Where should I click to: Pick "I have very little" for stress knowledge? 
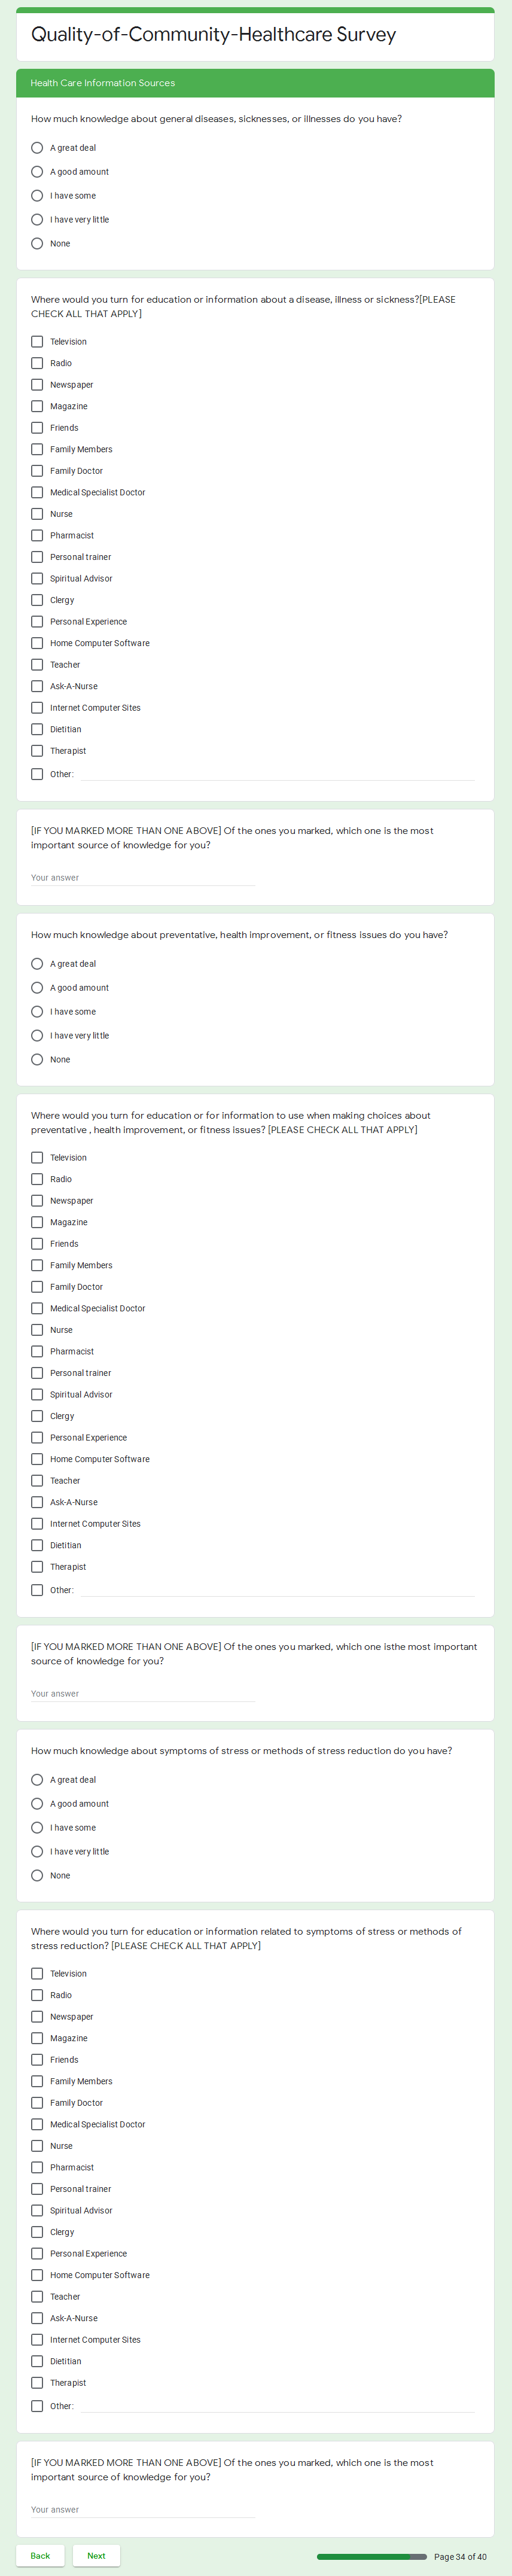click(37, 1852)
